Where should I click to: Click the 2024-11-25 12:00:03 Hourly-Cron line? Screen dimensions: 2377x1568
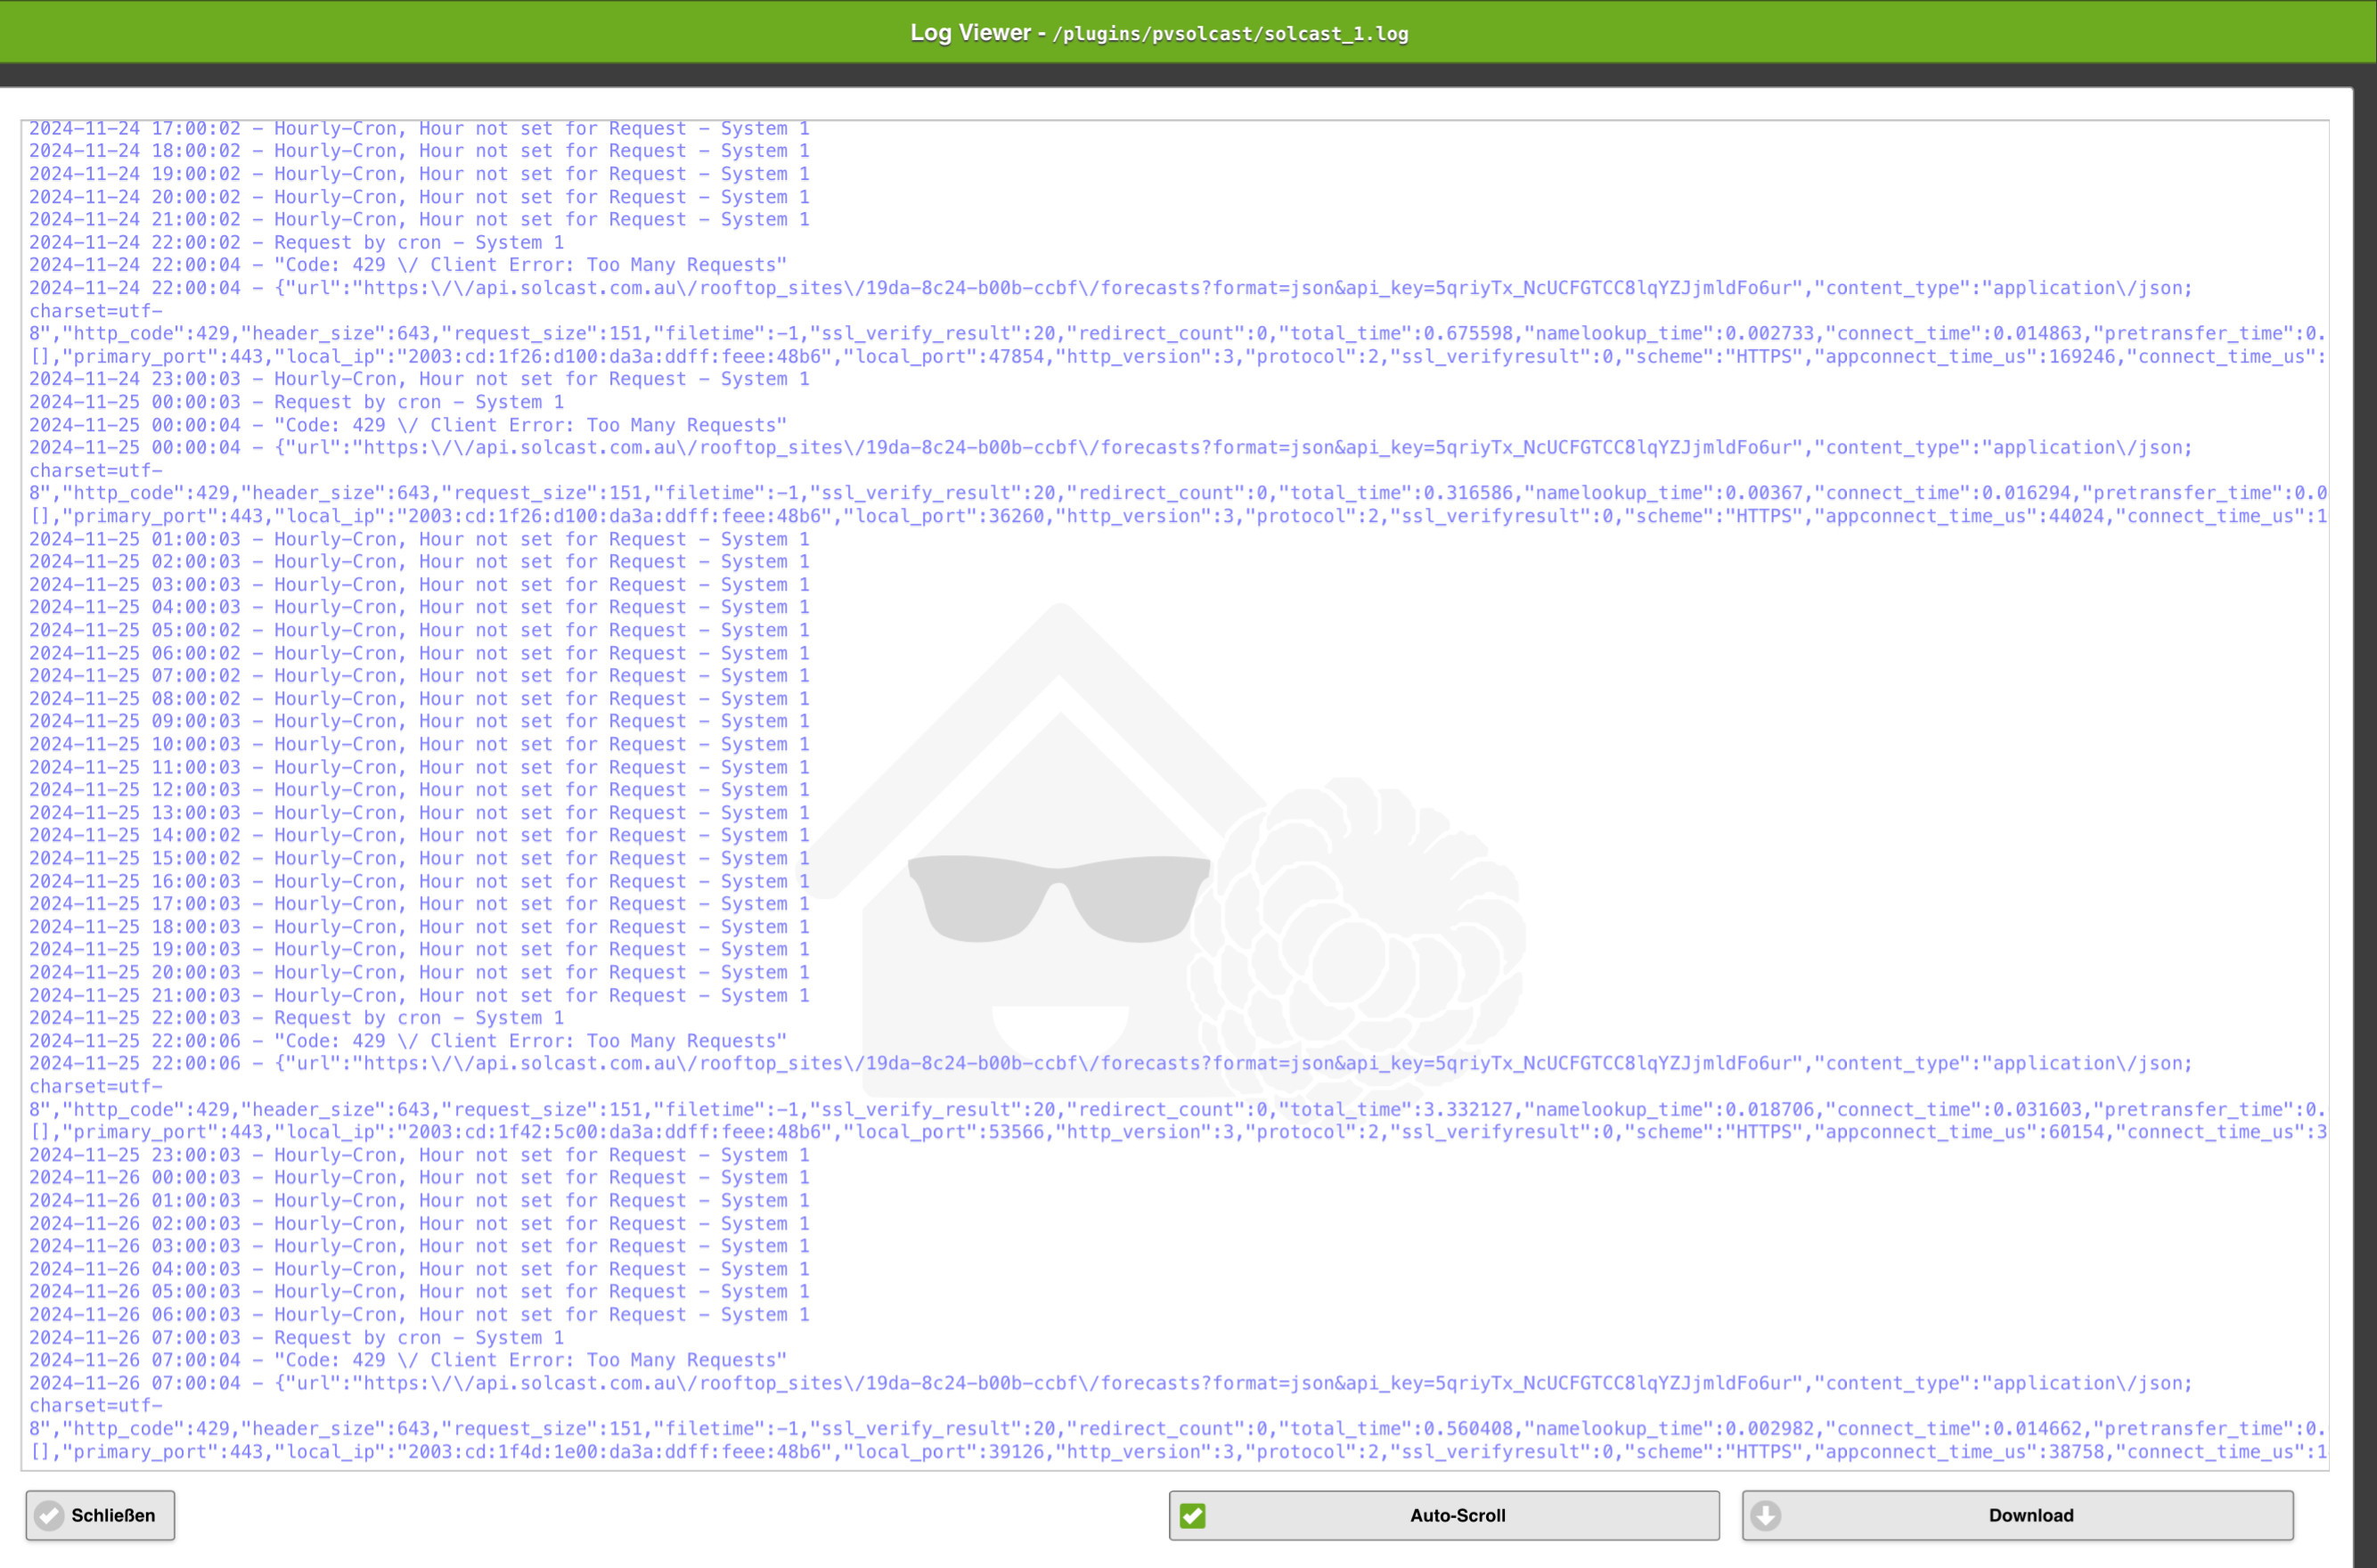click(418, 790)
